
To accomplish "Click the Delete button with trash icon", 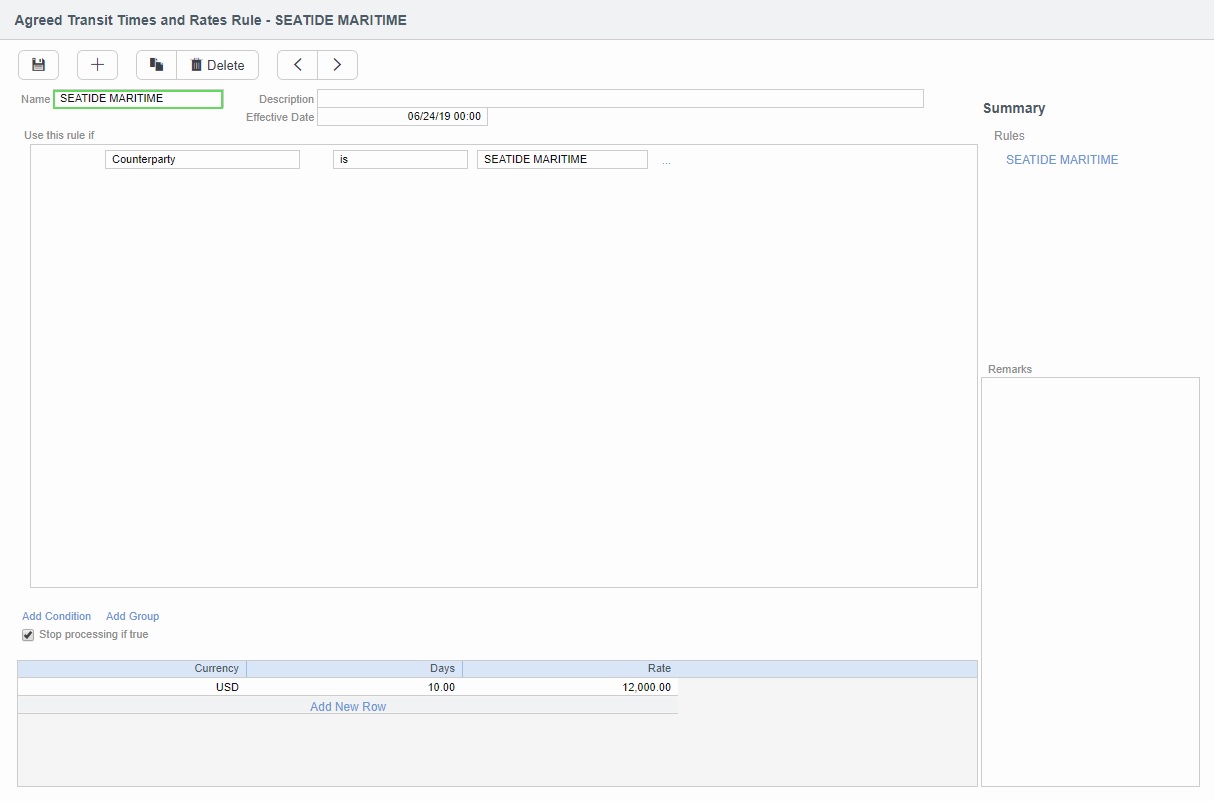I will 218,65.
